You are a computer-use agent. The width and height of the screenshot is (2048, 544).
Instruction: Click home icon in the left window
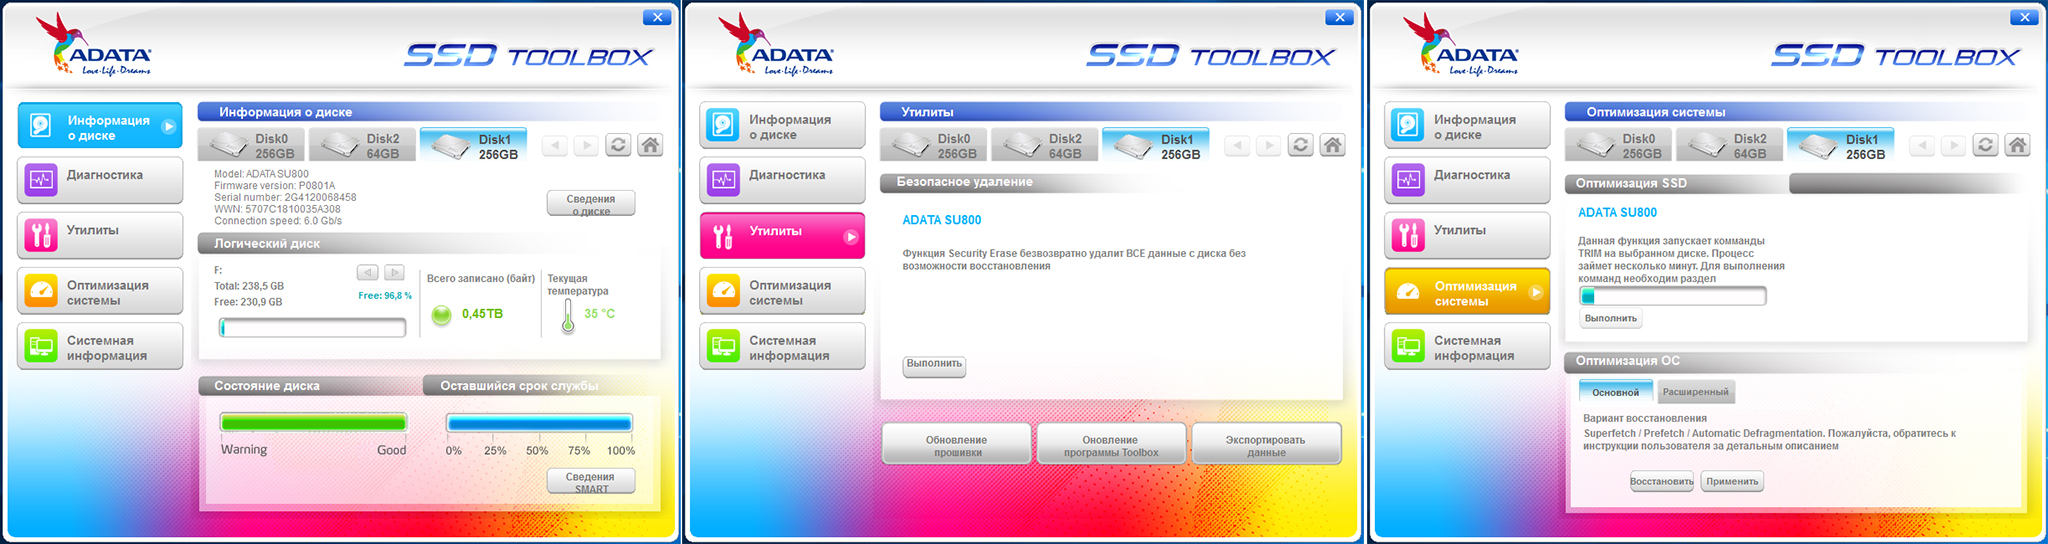pos(650,145)
